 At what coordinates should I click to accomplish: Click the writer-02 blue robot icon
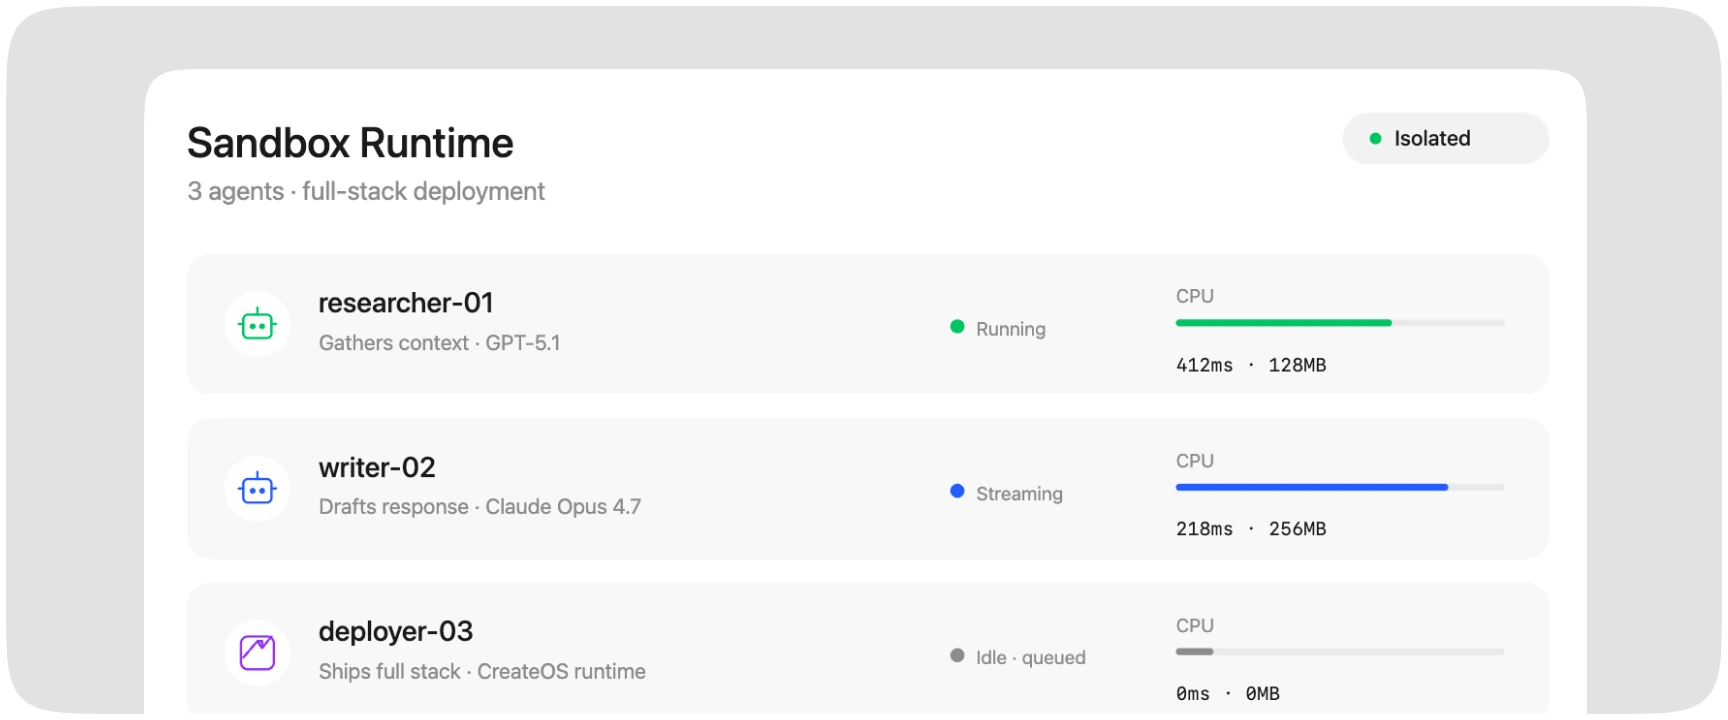(257, 488)
